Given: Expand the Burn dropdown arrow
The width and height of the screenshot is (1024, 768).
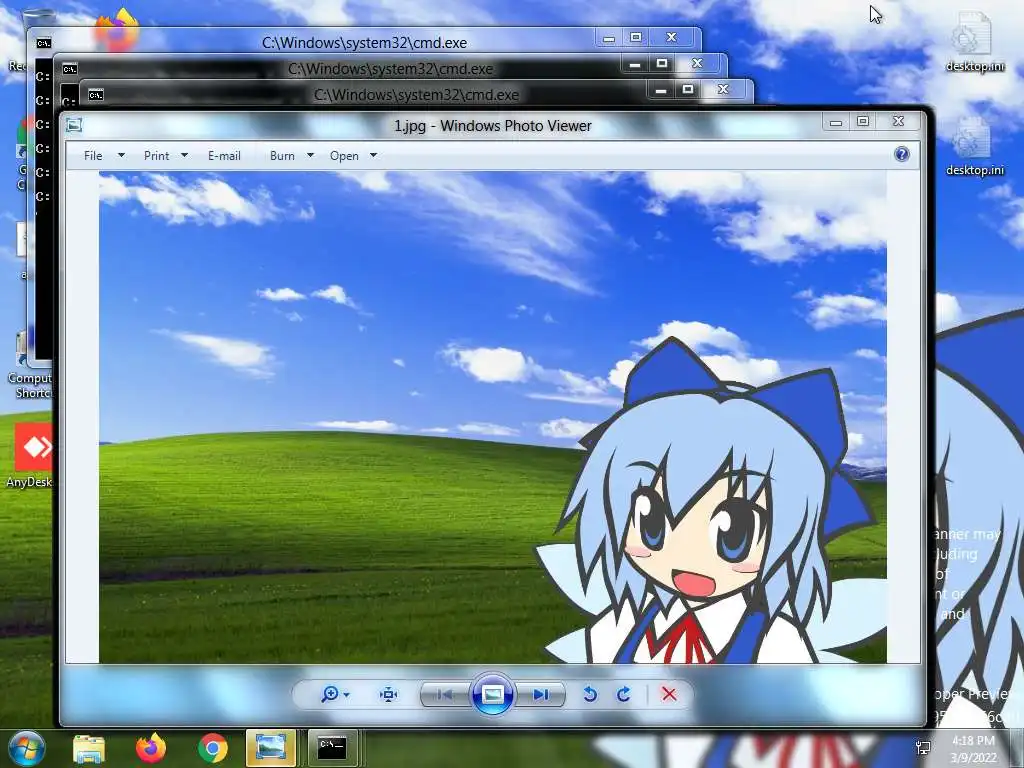Looking at the screenshot, I should tap(310, 155).
